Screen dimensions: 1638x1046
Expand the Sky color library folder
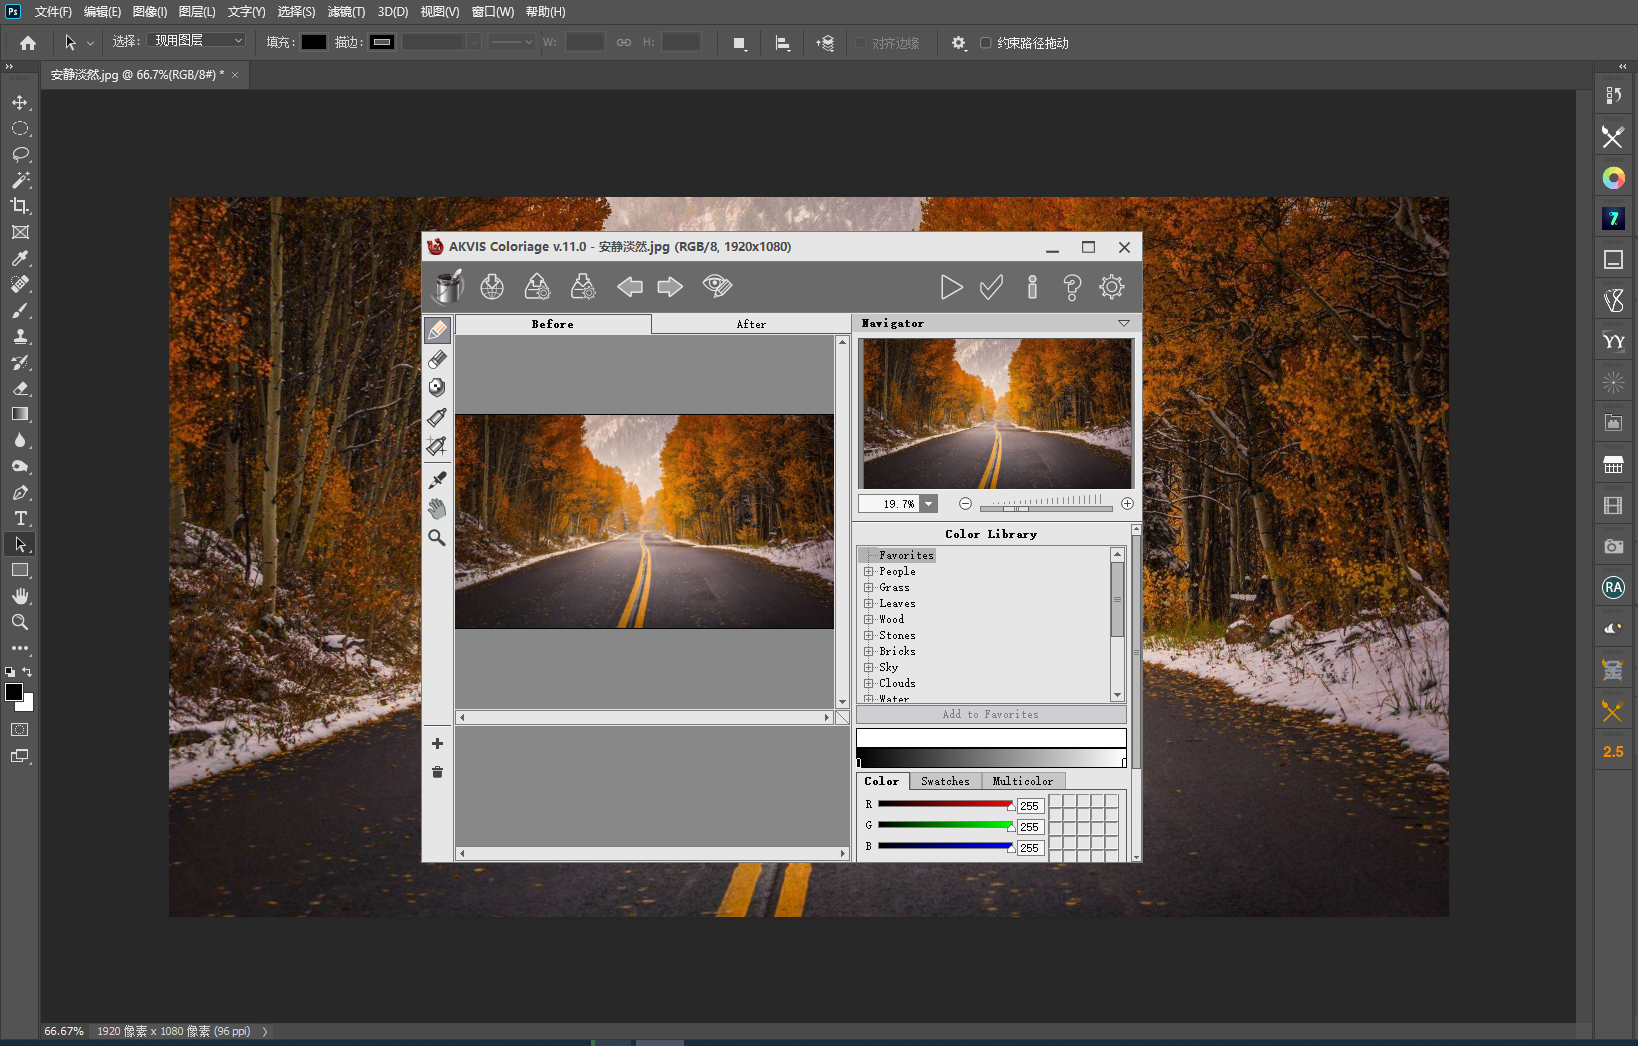(x=869, y=668)
